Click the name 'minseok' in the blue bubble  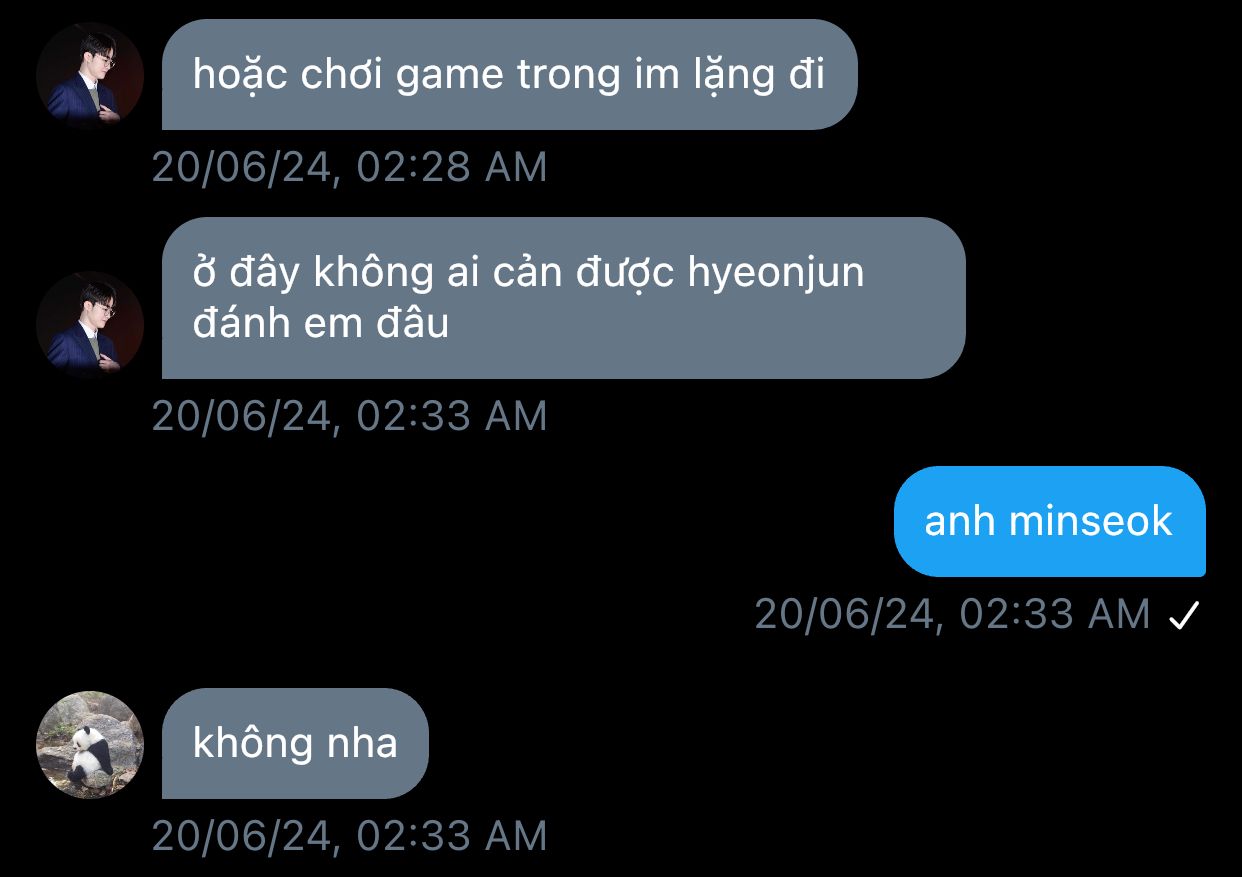click(x=1089, y=521)
